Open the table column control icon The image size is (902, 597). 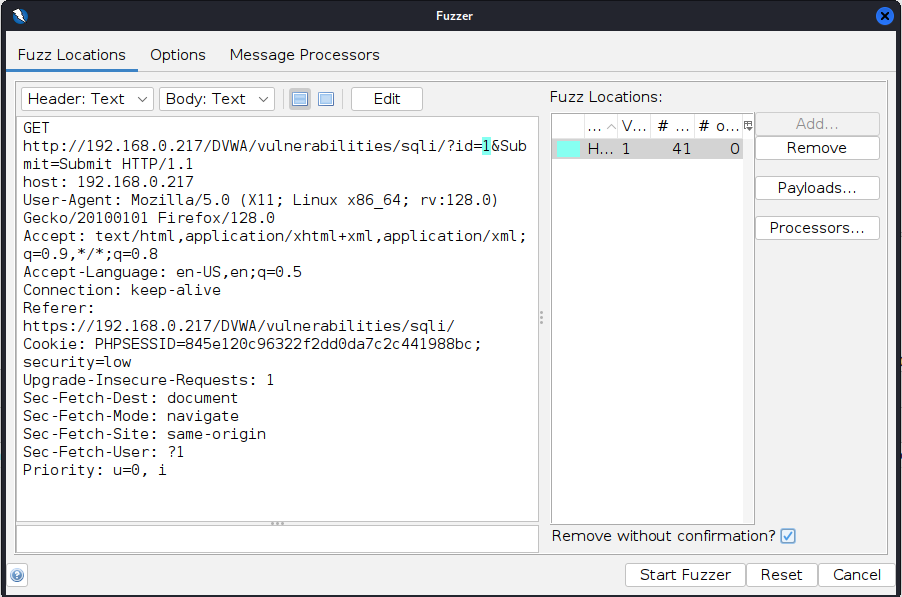748,126
